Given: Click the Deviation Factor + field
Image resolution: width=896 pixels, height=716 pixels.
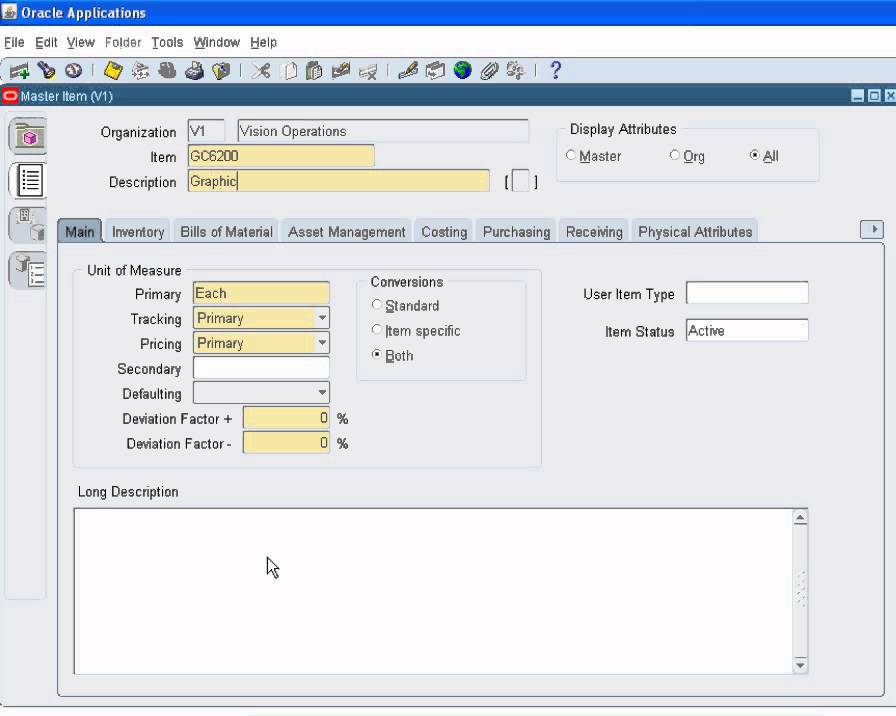Looking at the screenshot, I should click(286, 418).
